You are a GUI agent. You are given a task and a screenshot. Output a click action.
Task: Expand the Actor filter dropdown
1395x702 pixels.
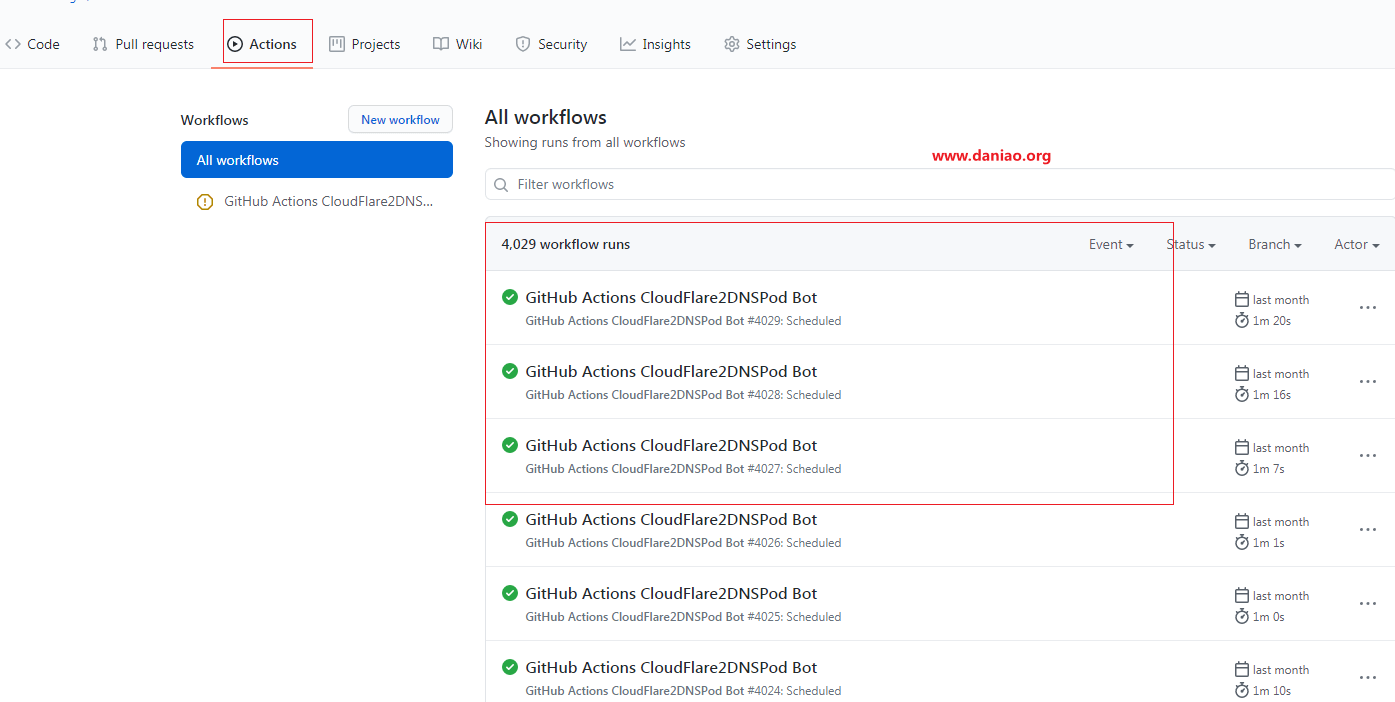click(x=1357, y=244)
